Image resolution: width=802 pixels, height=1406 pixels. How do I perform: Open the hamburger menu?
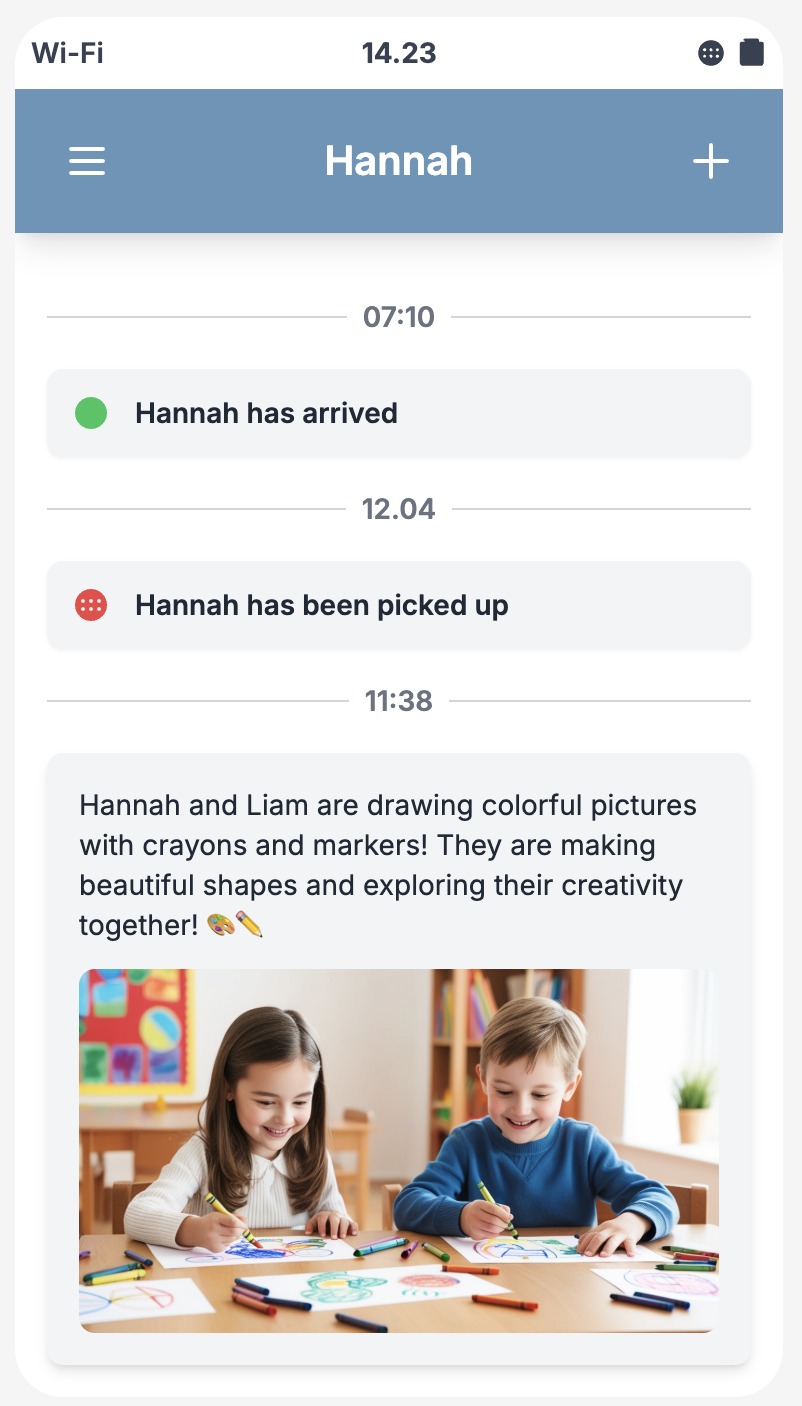pos(87,161)
